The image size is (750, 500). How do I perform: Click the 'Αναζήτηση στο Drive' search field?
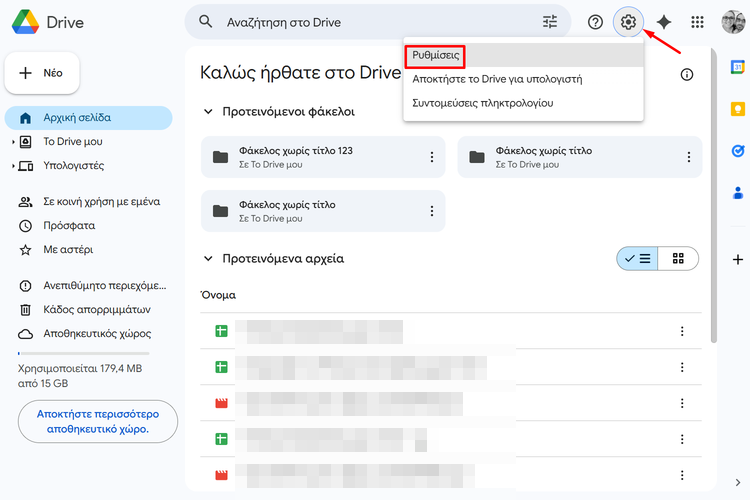click(x=378, y=22)
